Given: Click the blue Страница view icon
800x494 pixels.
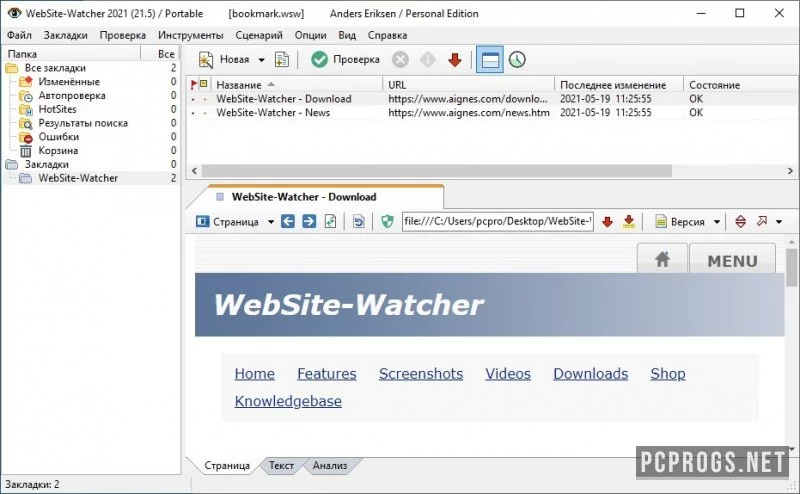Looking at the screenshot, I should [203, 221].
